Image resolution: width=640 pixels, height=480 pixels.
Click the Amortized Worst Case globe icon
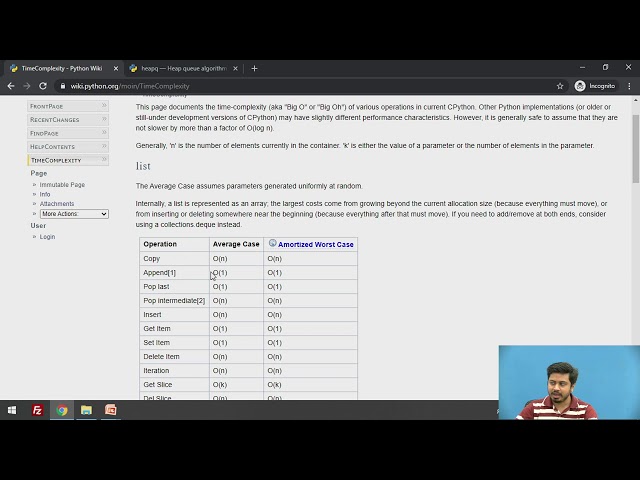point(273,243)
